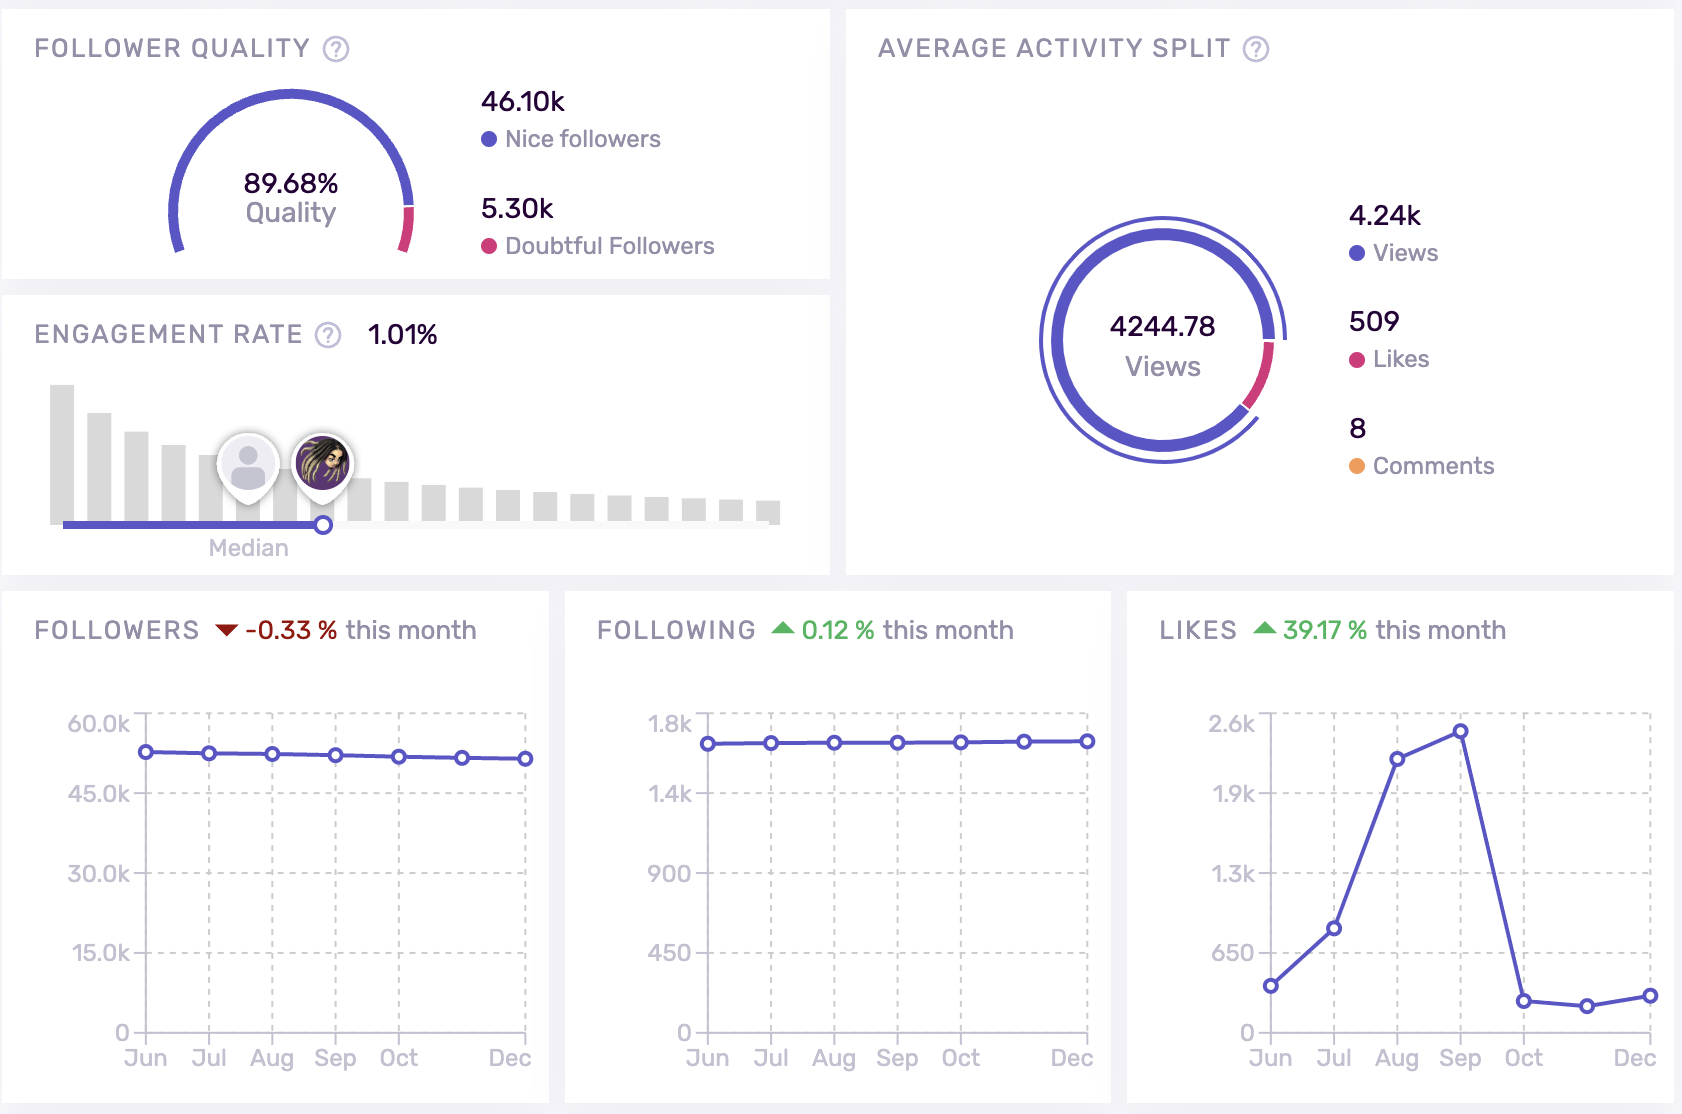Open the Average Activity Split help tooltip
1682x1114 pixels.
(1257, 48)
